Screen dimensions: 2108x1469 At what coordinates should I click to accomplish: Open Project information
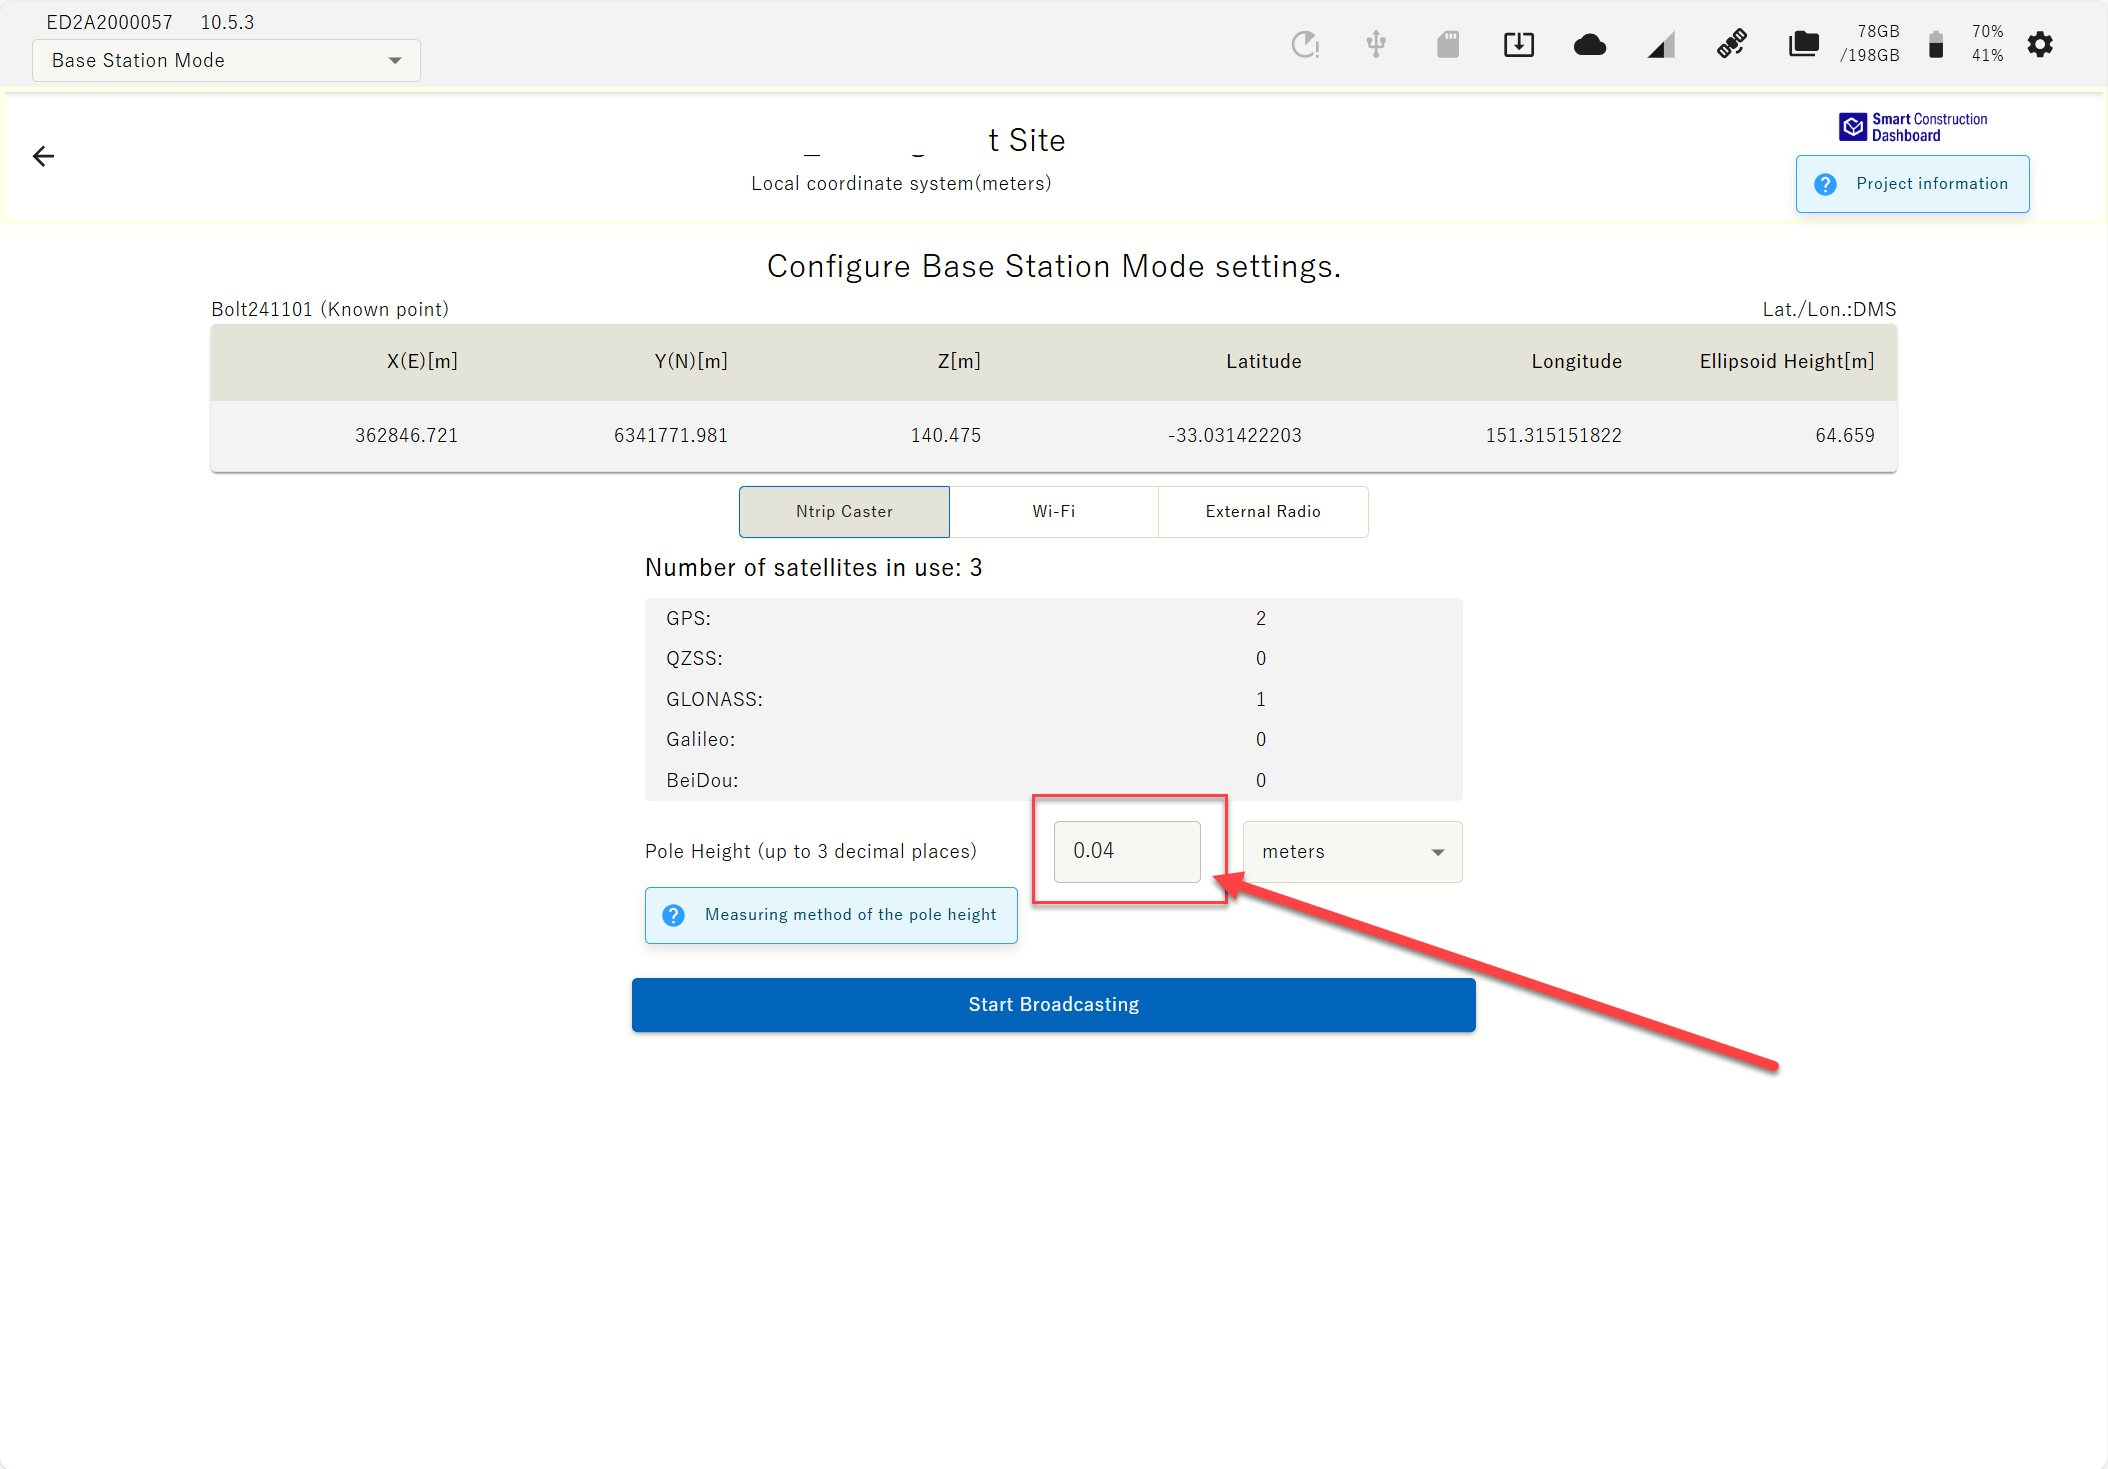pyautogui.click(x=1912, y=184)
